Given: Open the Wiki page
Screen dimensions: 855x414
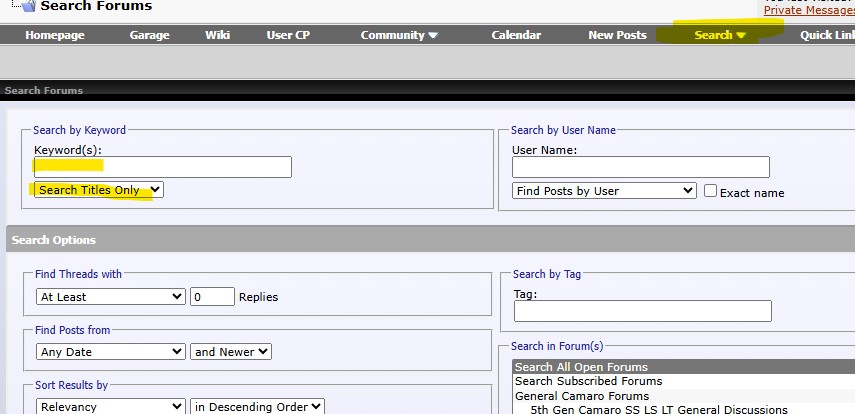Looking at the screenshot, I should click(x=218, y=35).
